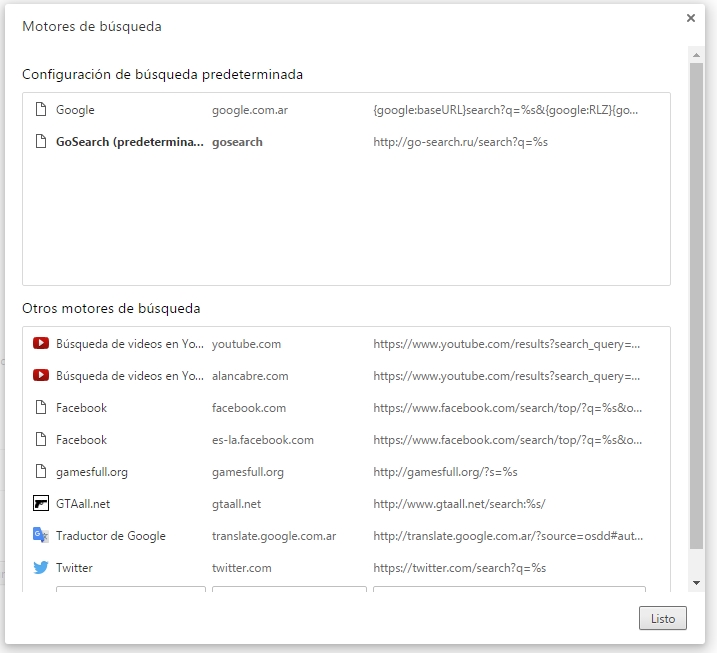Select Traductor de Google engine name
The image size is (717, 653).
(x=111, y=536)
